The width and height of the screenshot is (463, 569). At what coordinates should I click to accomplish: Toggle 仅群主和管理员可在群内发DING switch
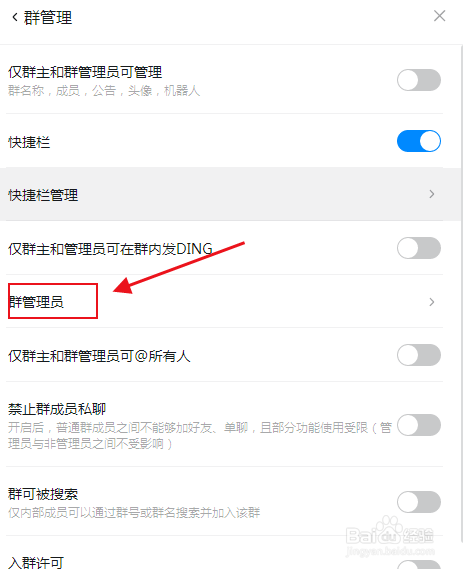click(419, 248)
